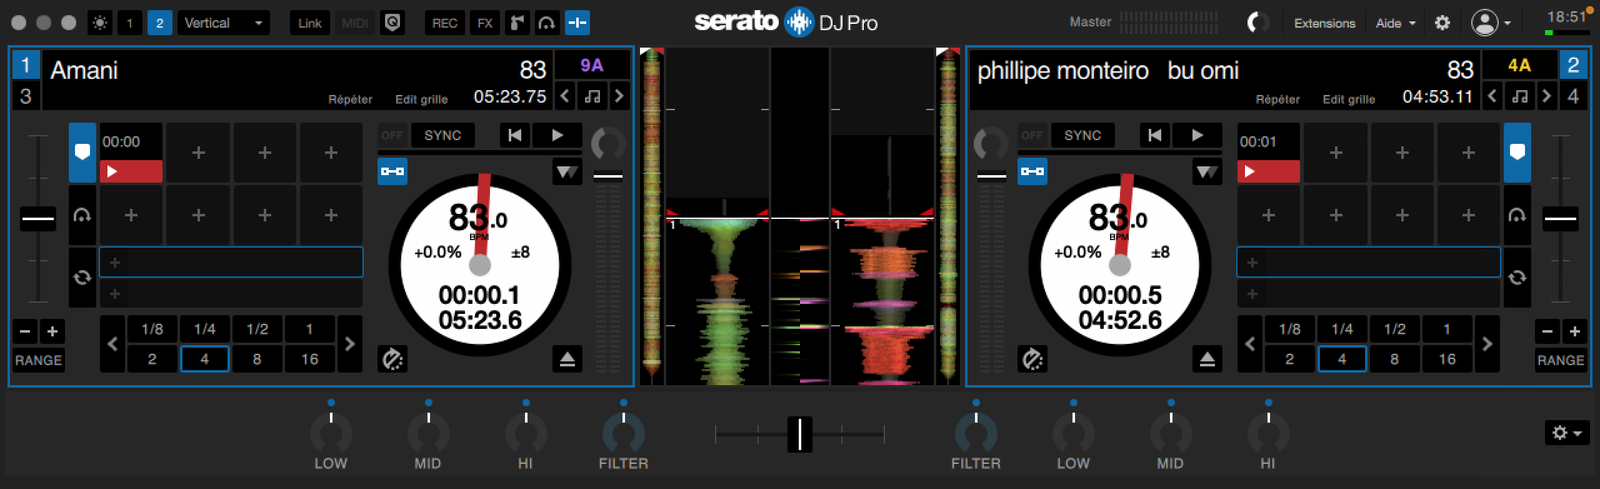The width and height of the screenshot is (1600, 489).
Task: Select deck 1 number tab
Action: coord(25,65)
